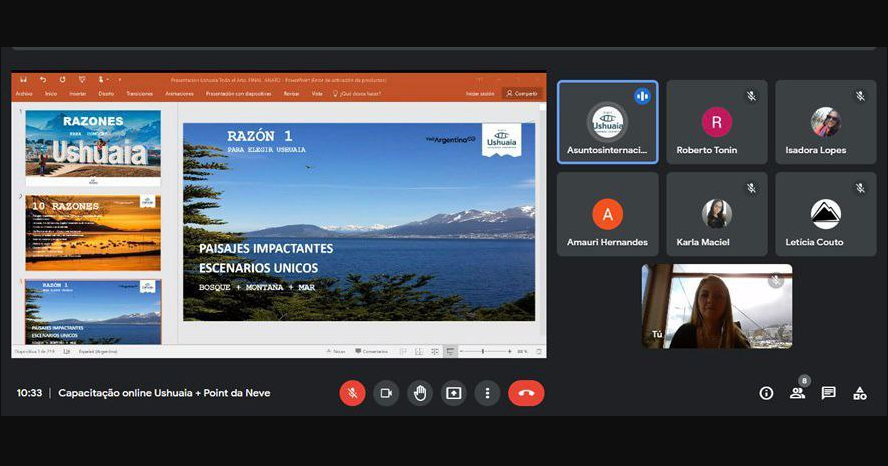Click the Present now screen share button
The height and width of the screenshot is (466, 888).
pos(454,393)
